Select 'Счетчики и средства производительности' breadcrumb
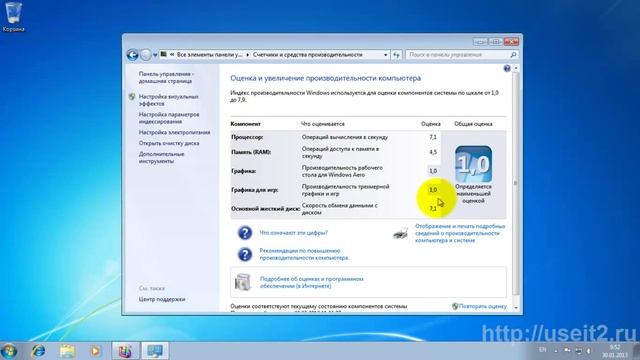The image size is (640, 360). point(307,55)
